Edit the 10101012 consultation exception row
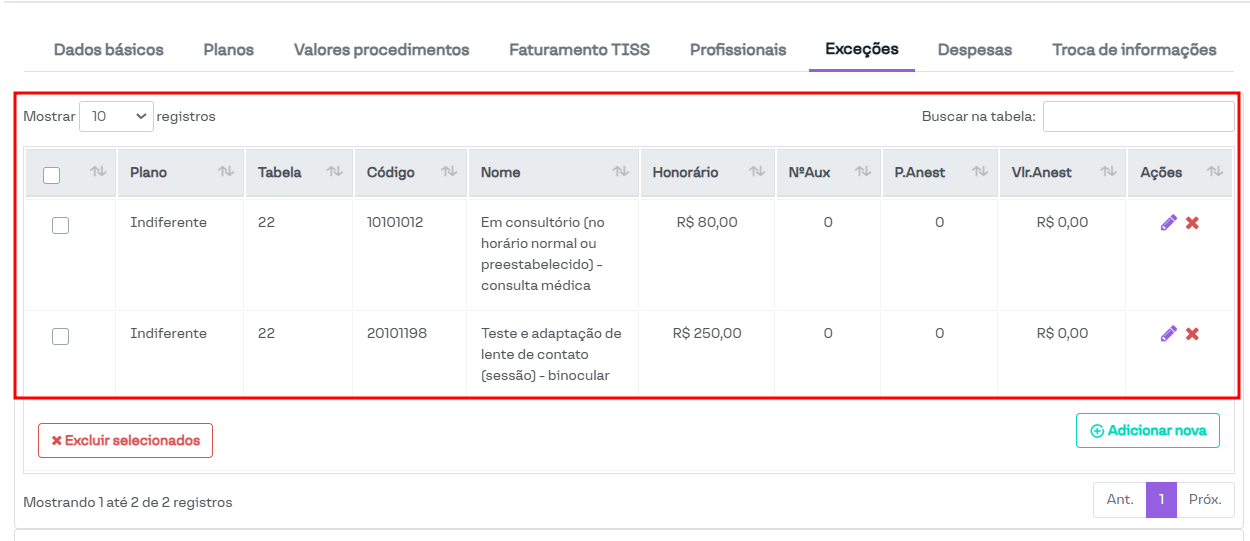Screen dimensions: 1250x541 (1168, 223)
